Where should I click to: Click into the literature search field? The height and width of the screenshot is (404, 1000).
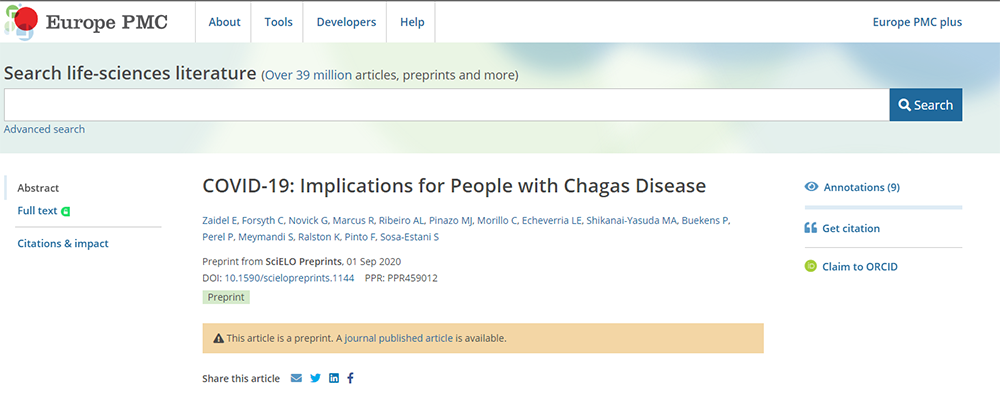pos(446,105)
